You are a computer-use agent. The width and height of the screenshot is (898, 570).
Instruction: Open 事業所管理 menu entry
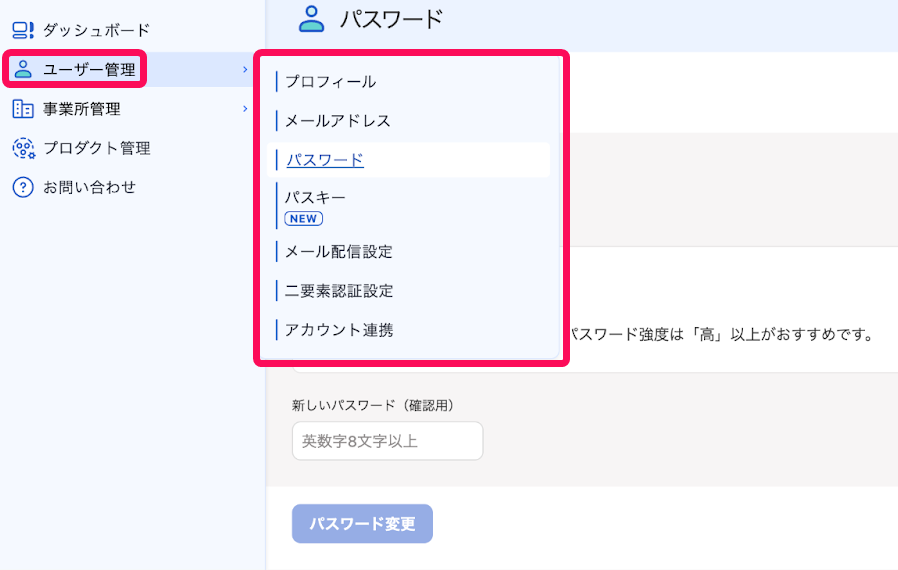click(x=81, y=109)
